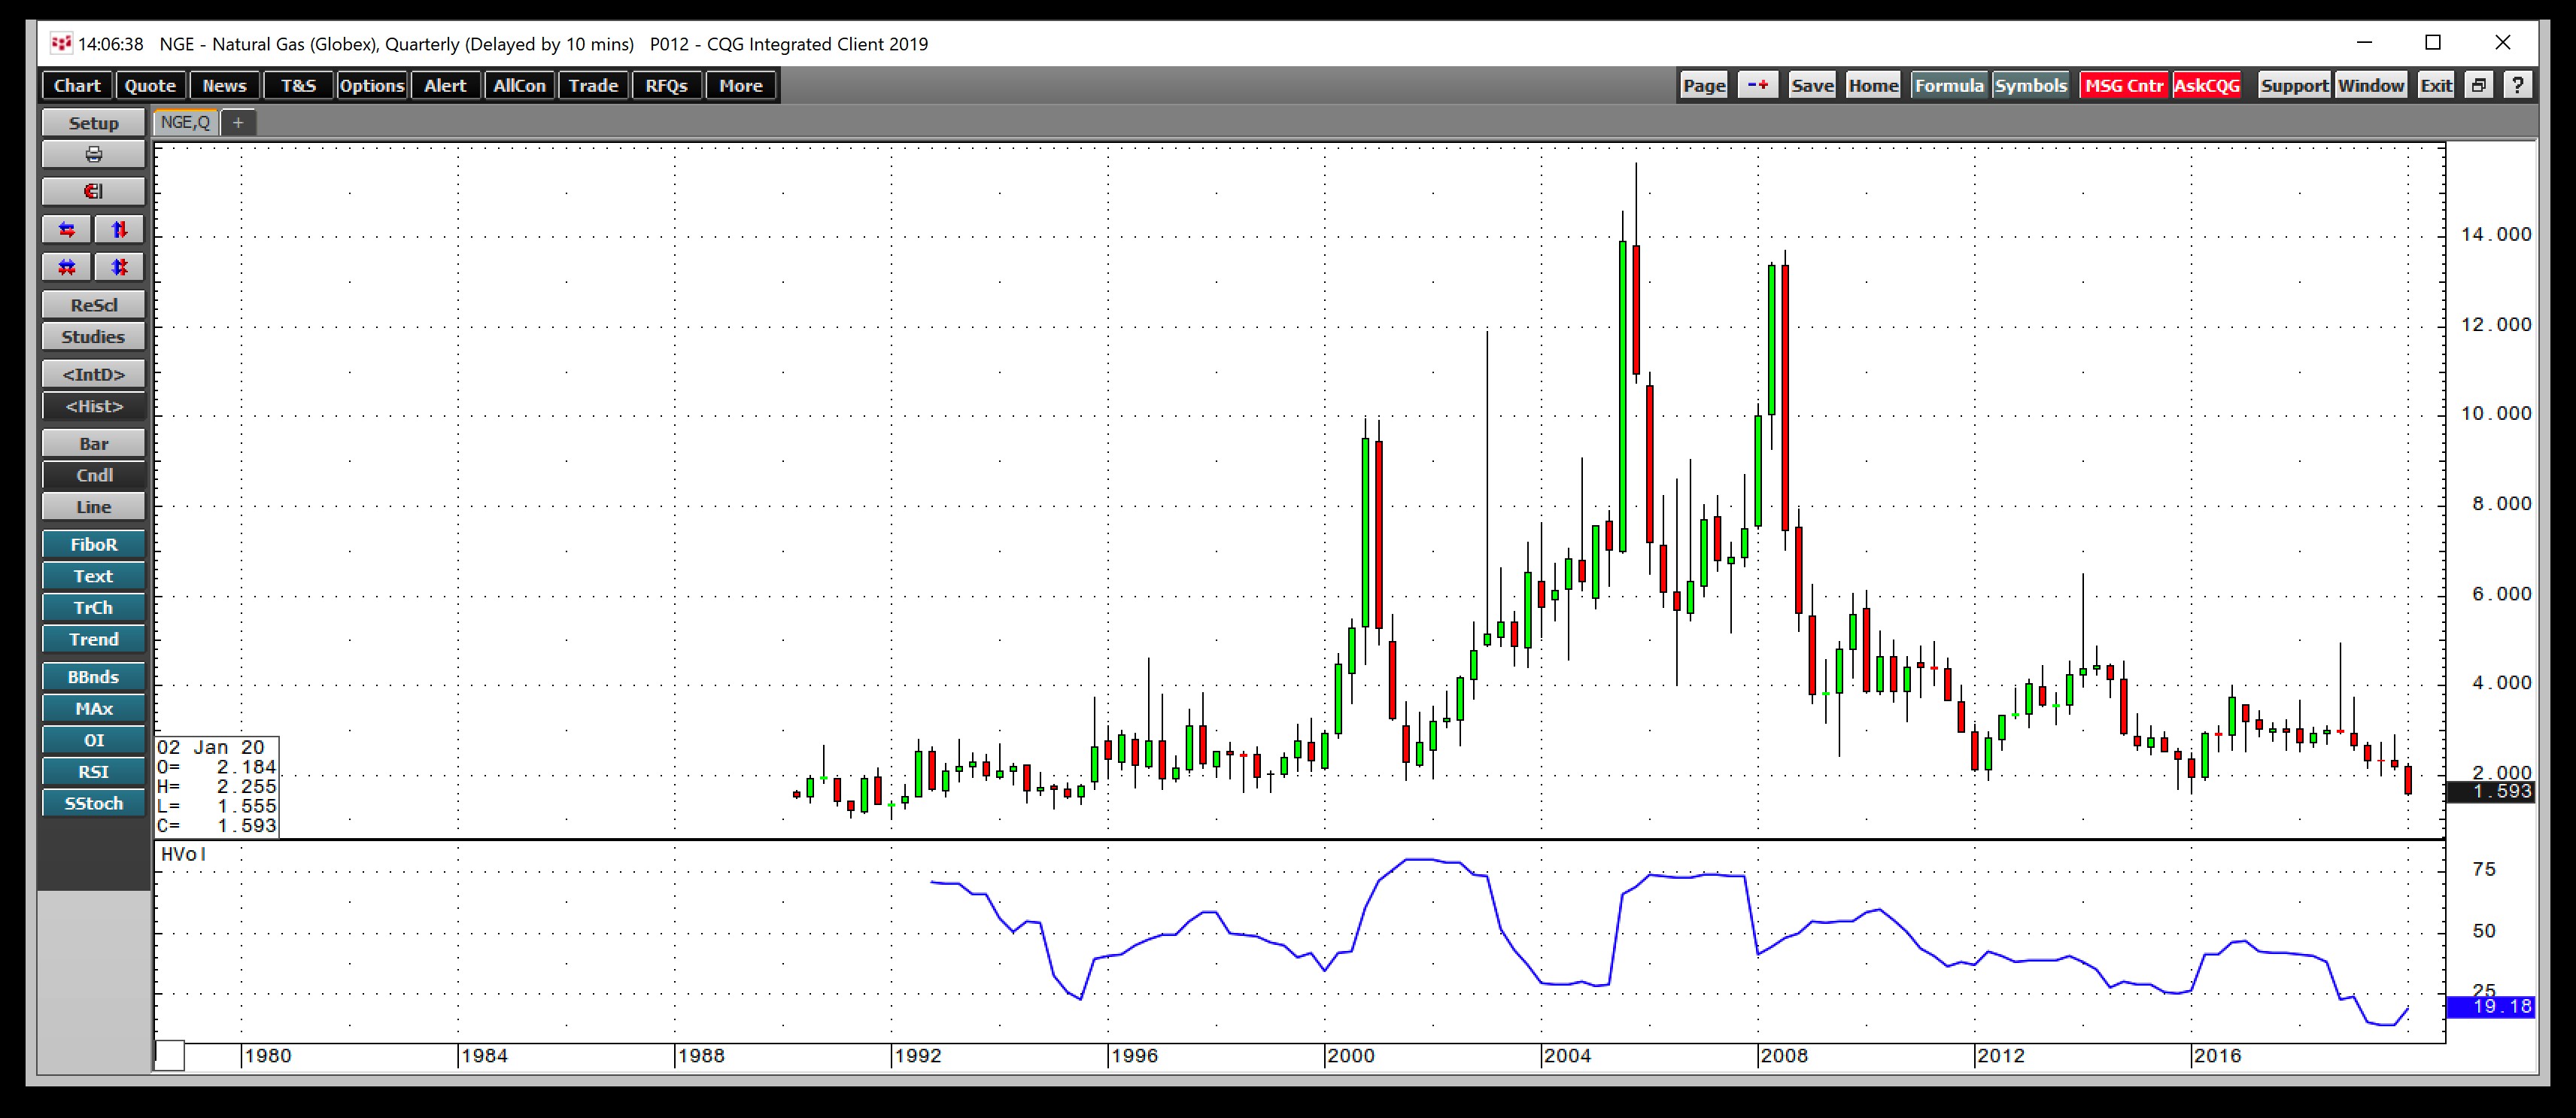Open the More menu
The height and width of the screenshot is (1118, 2576).
741,85
